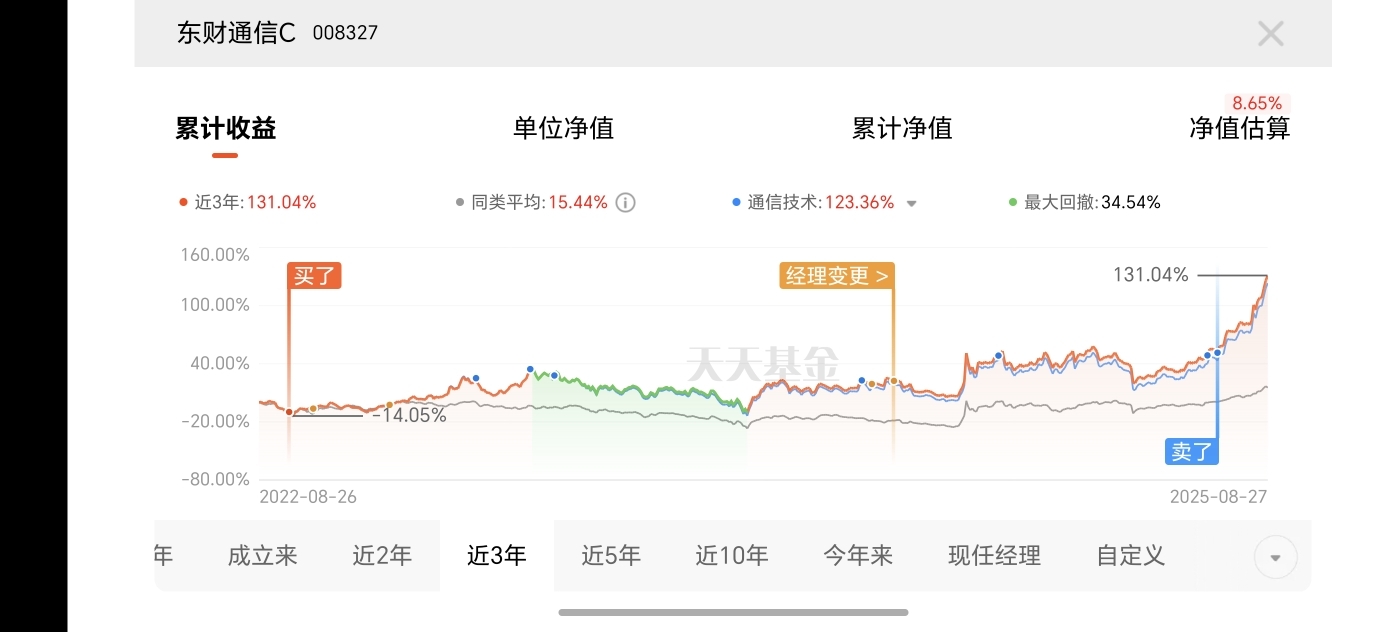Switch to the 累计净值 tab
The width and height of the screenshot is (1400, 632).
(x=902, y=128)
